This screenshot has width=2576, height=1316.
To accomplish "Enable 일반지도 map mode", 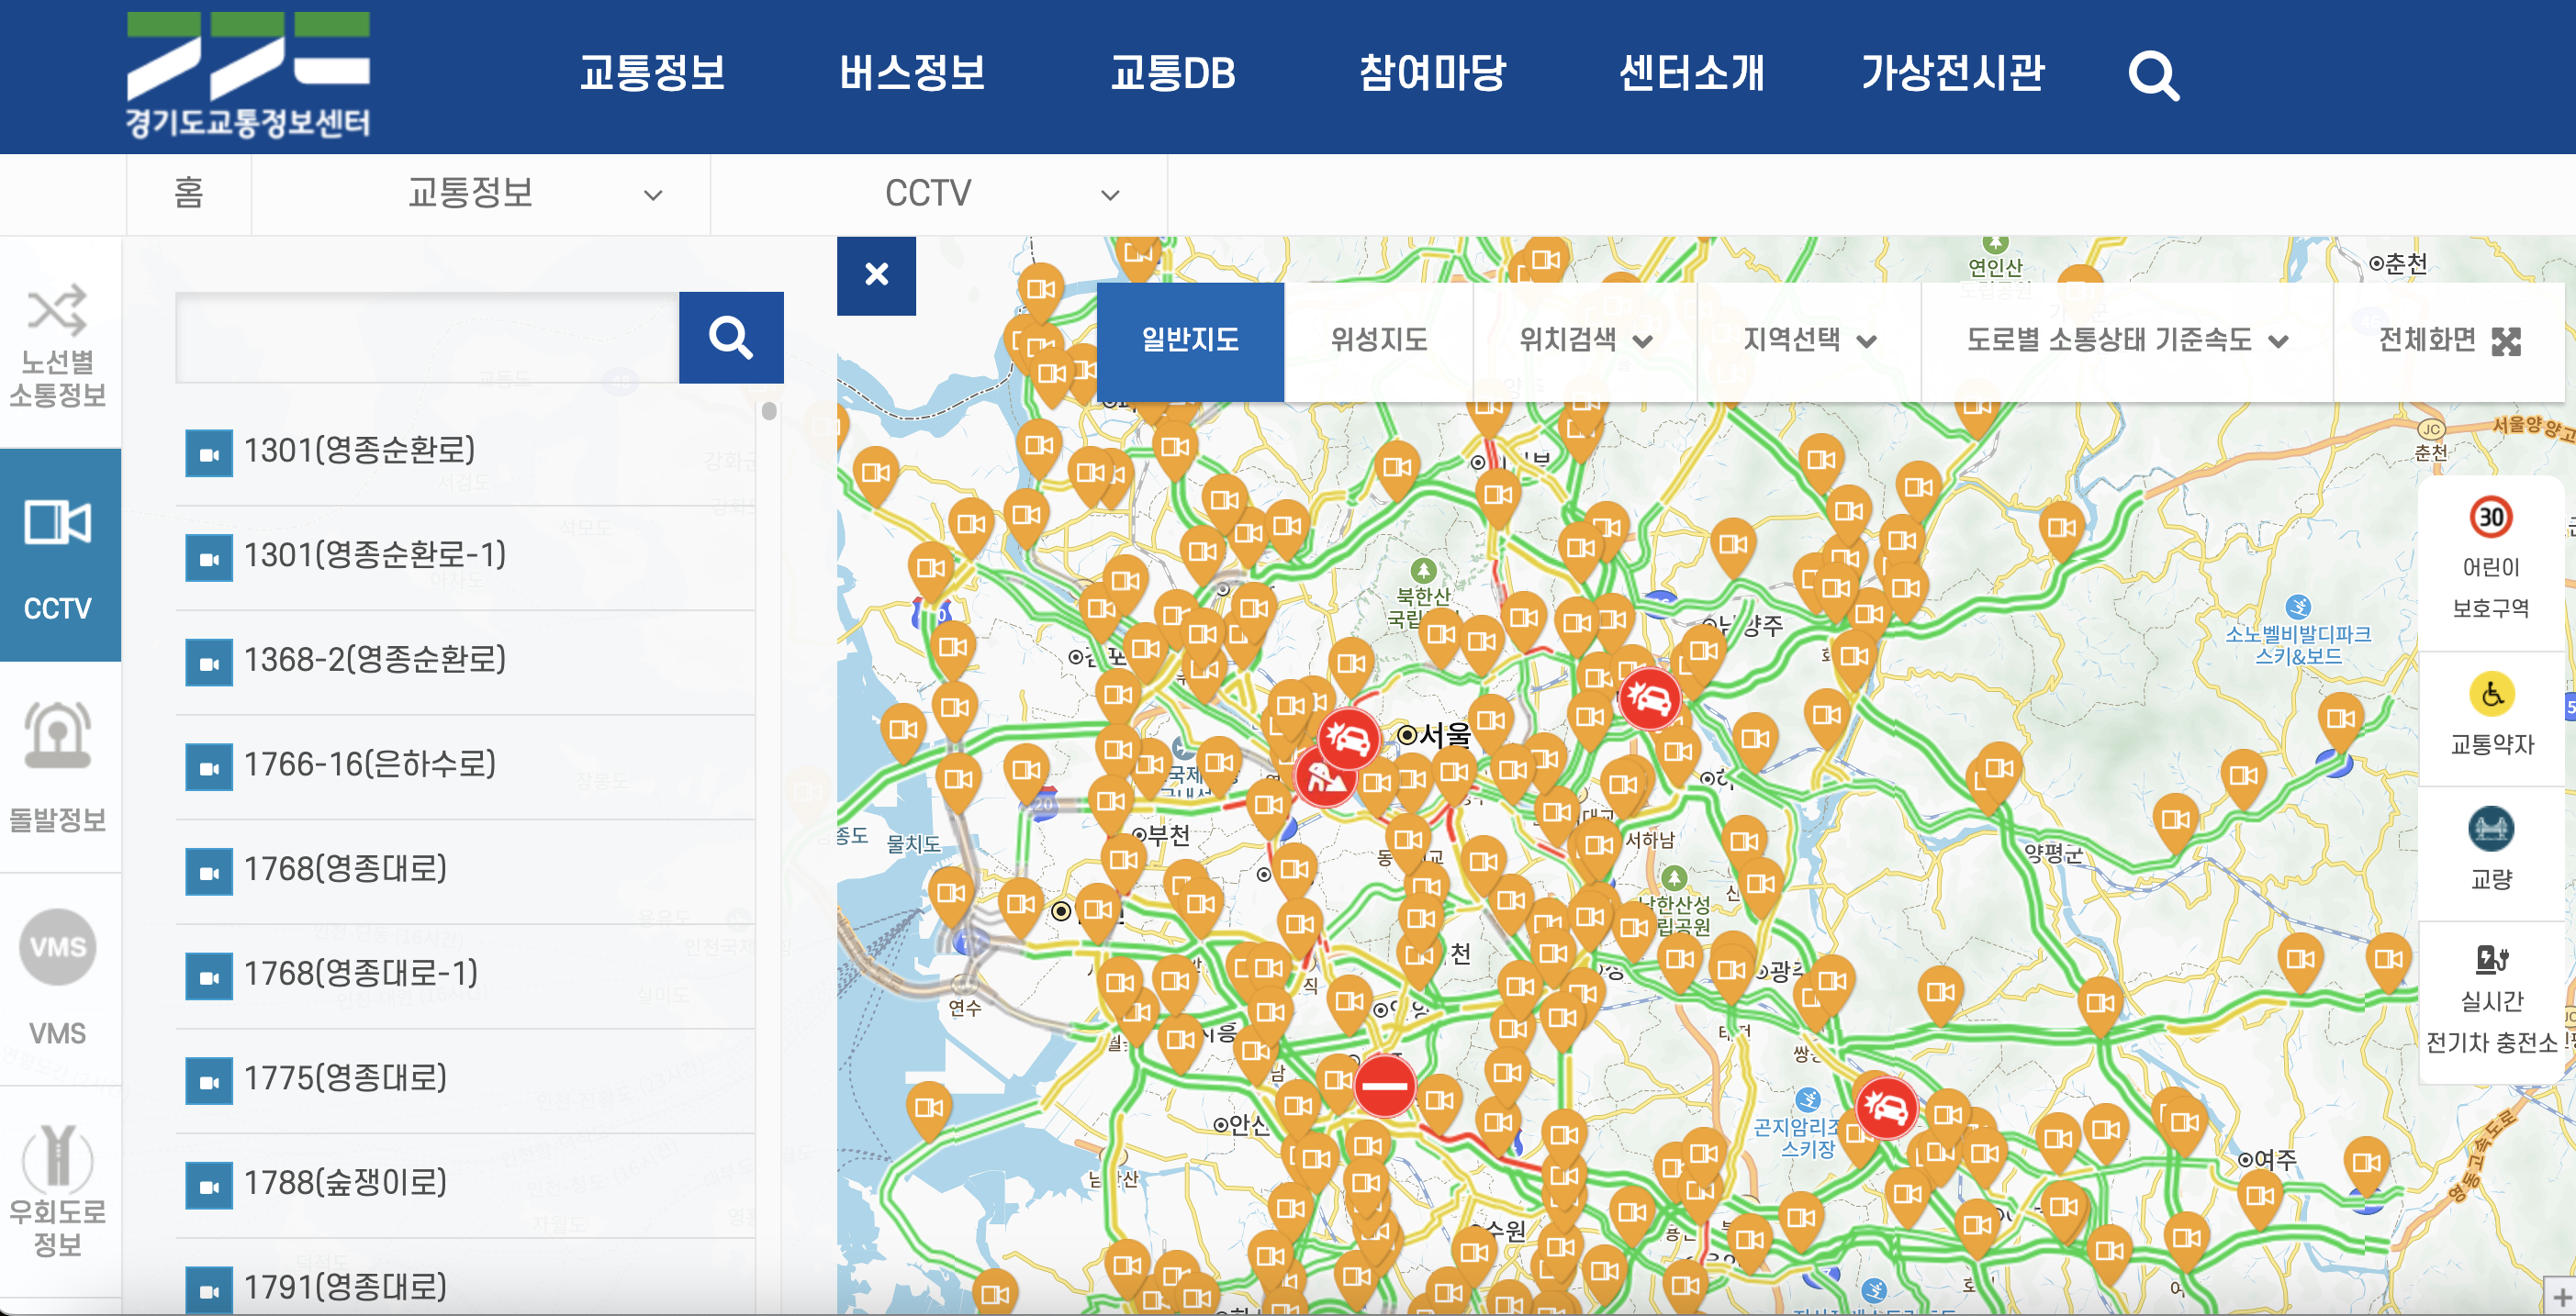I will click(1190, 341).
